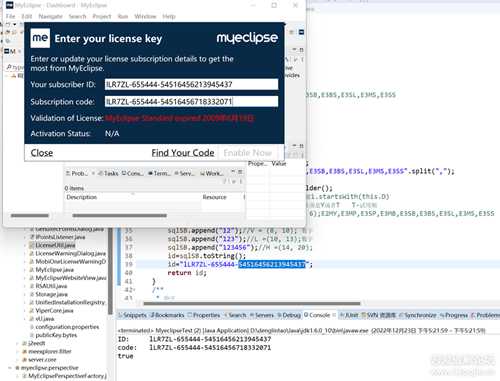Click Close in license dialog
Image resolution: width=500 pixels, height=381 pixels.
pyautogui.click(x=42, y=153)
